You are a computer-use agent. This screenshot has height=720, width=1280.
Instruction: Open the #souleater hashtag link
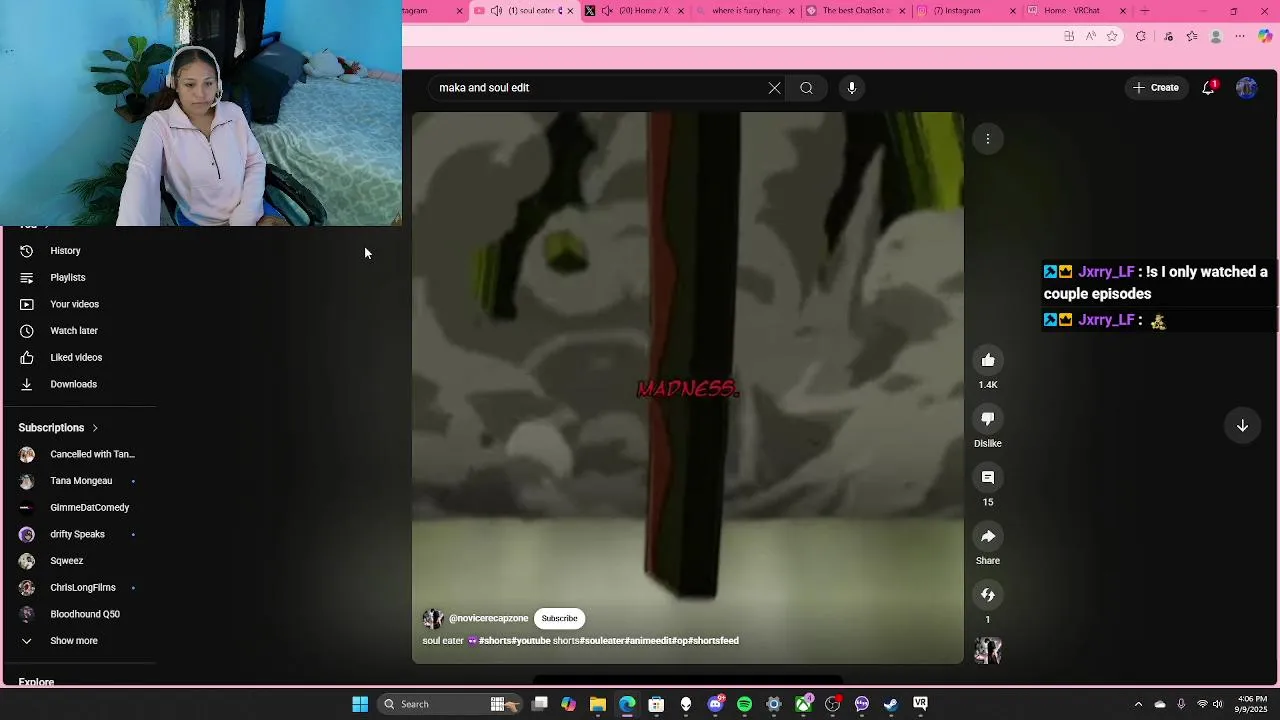click(602, 641)
